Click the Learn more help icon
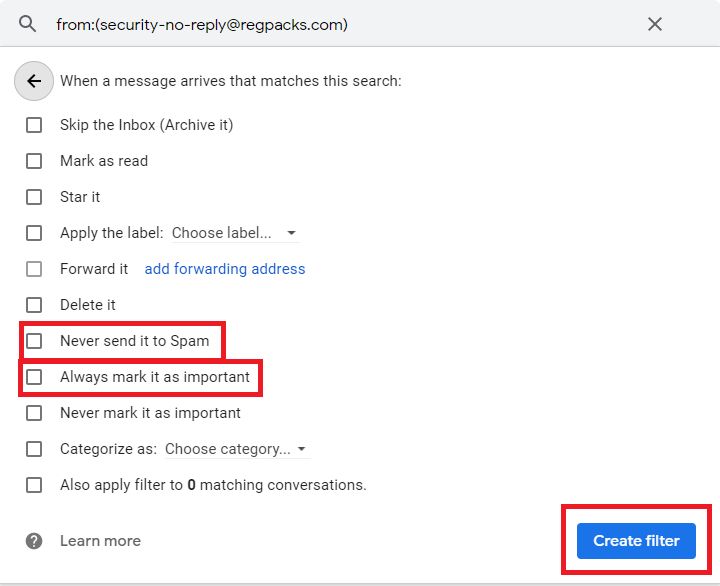The height and width of the screenshot is (586, 720). click(34, 541)
